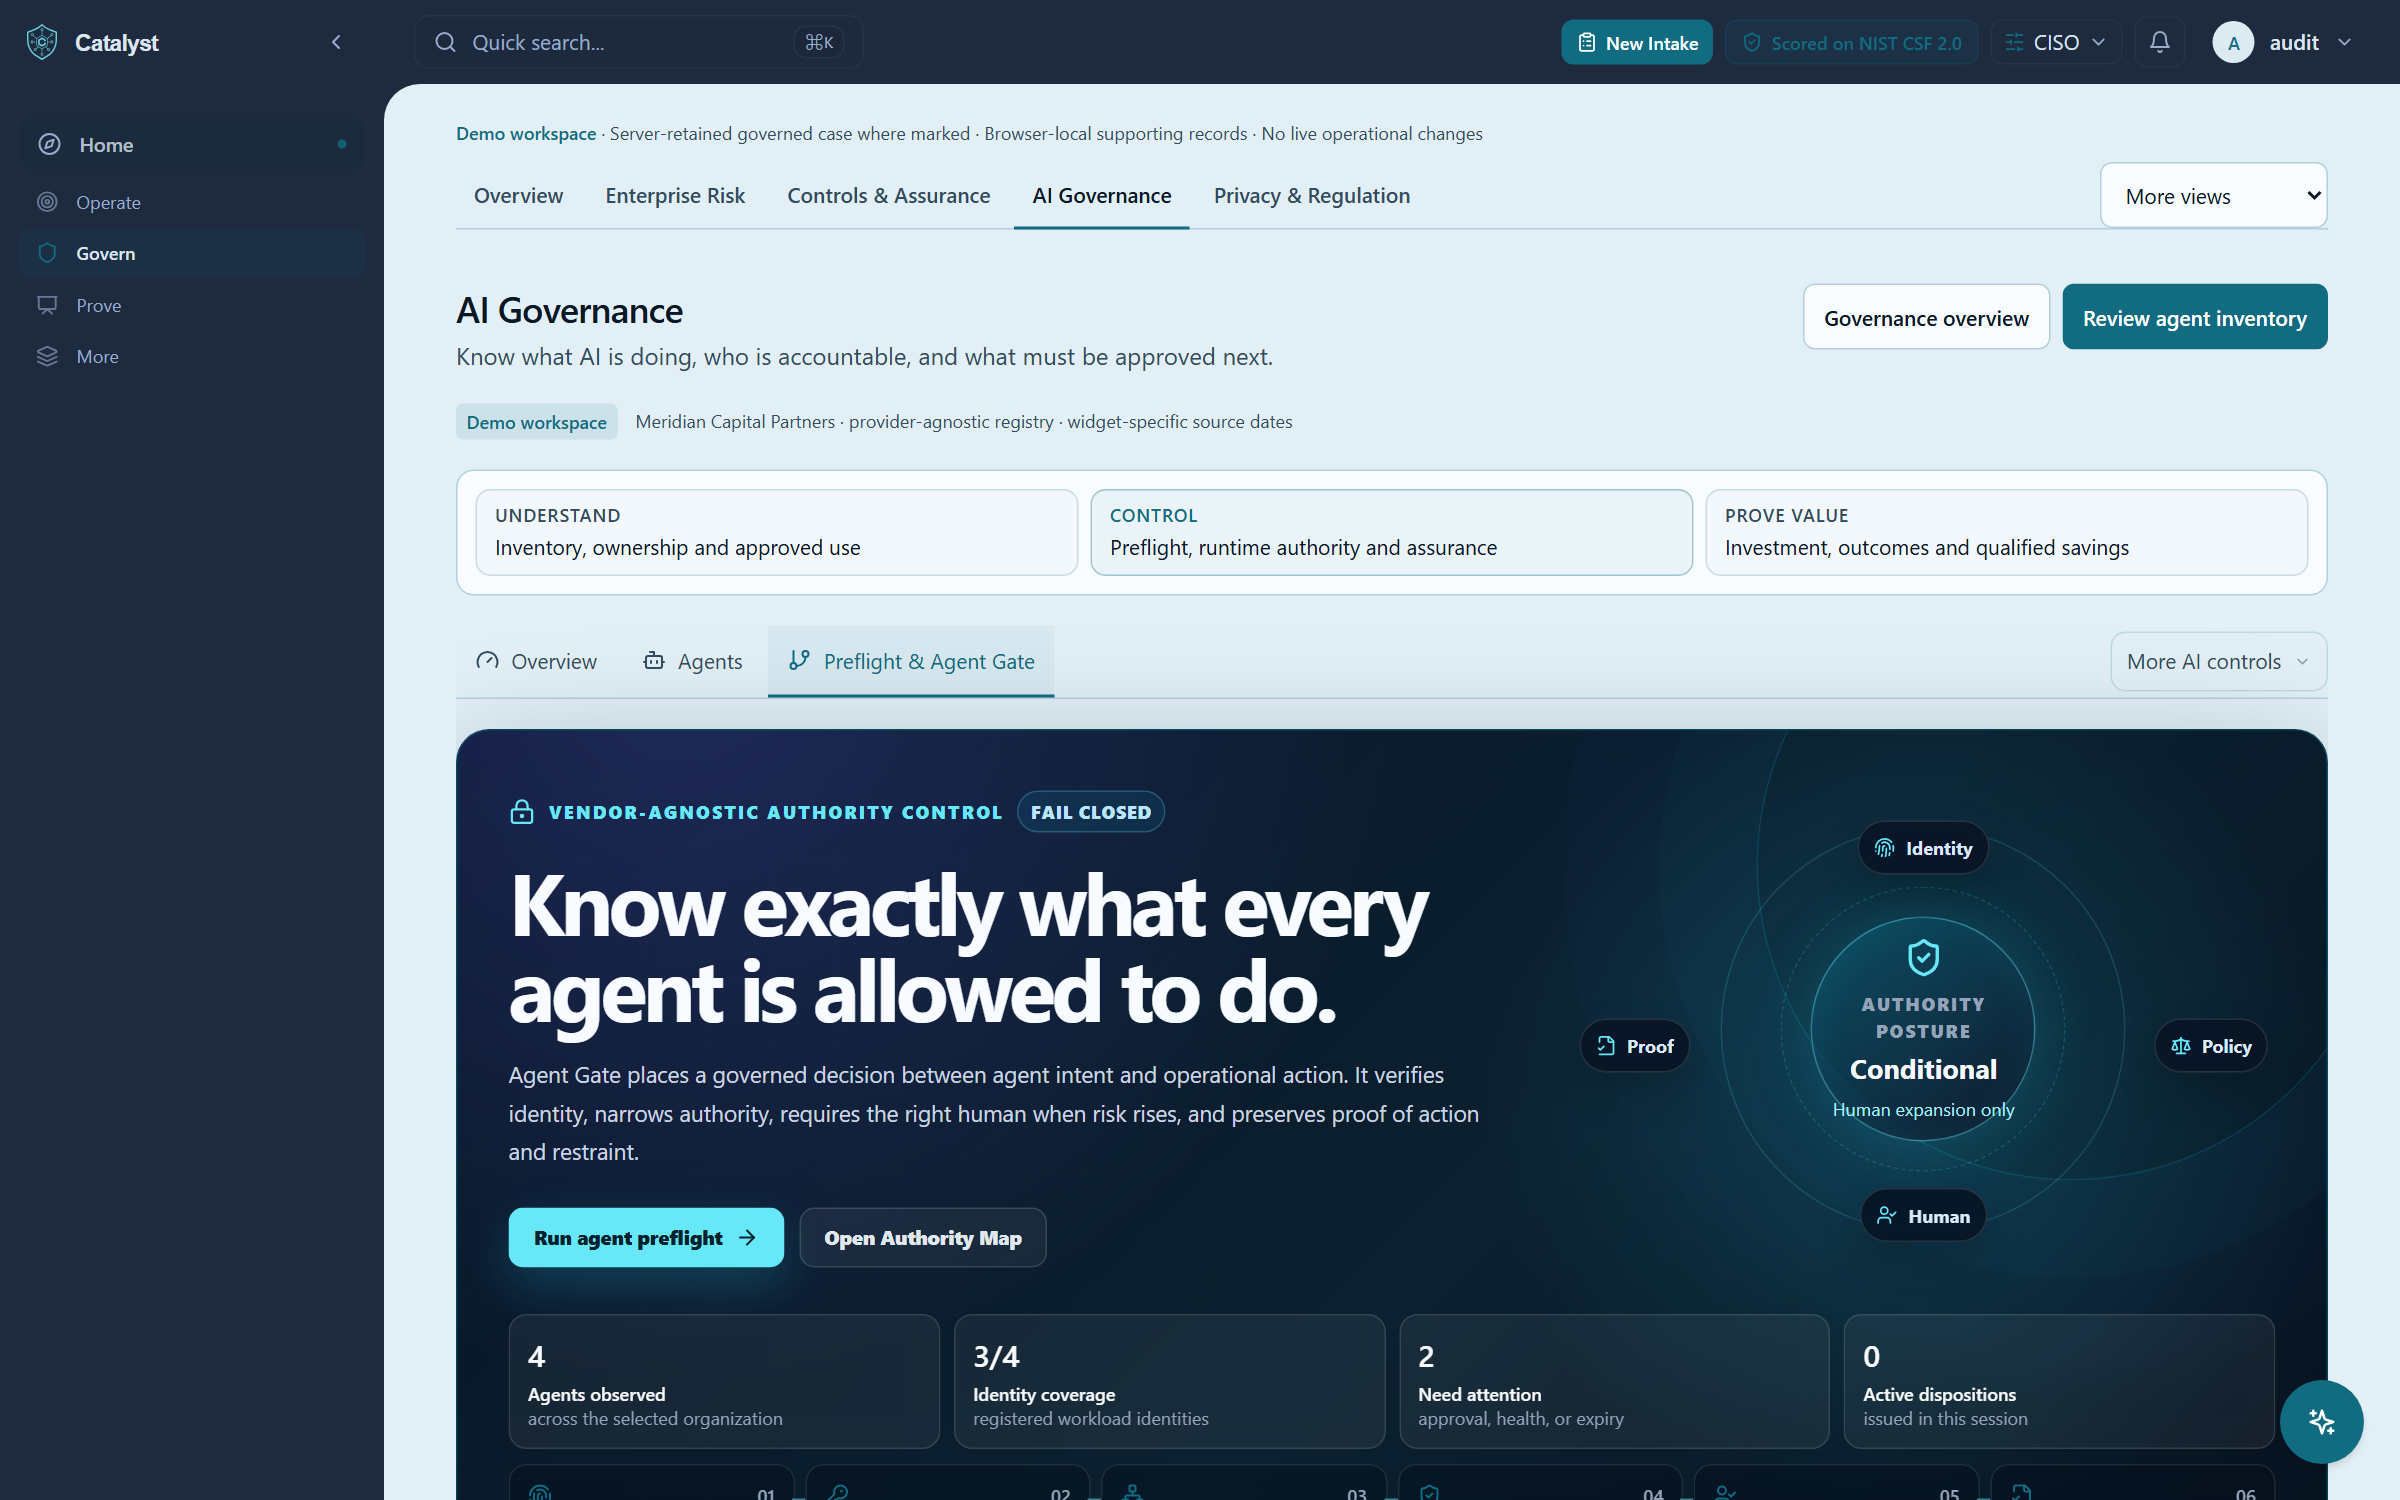2400x1500 pixels.
Task: Switch to the Enterprise Risk tab
Action: 675,196
